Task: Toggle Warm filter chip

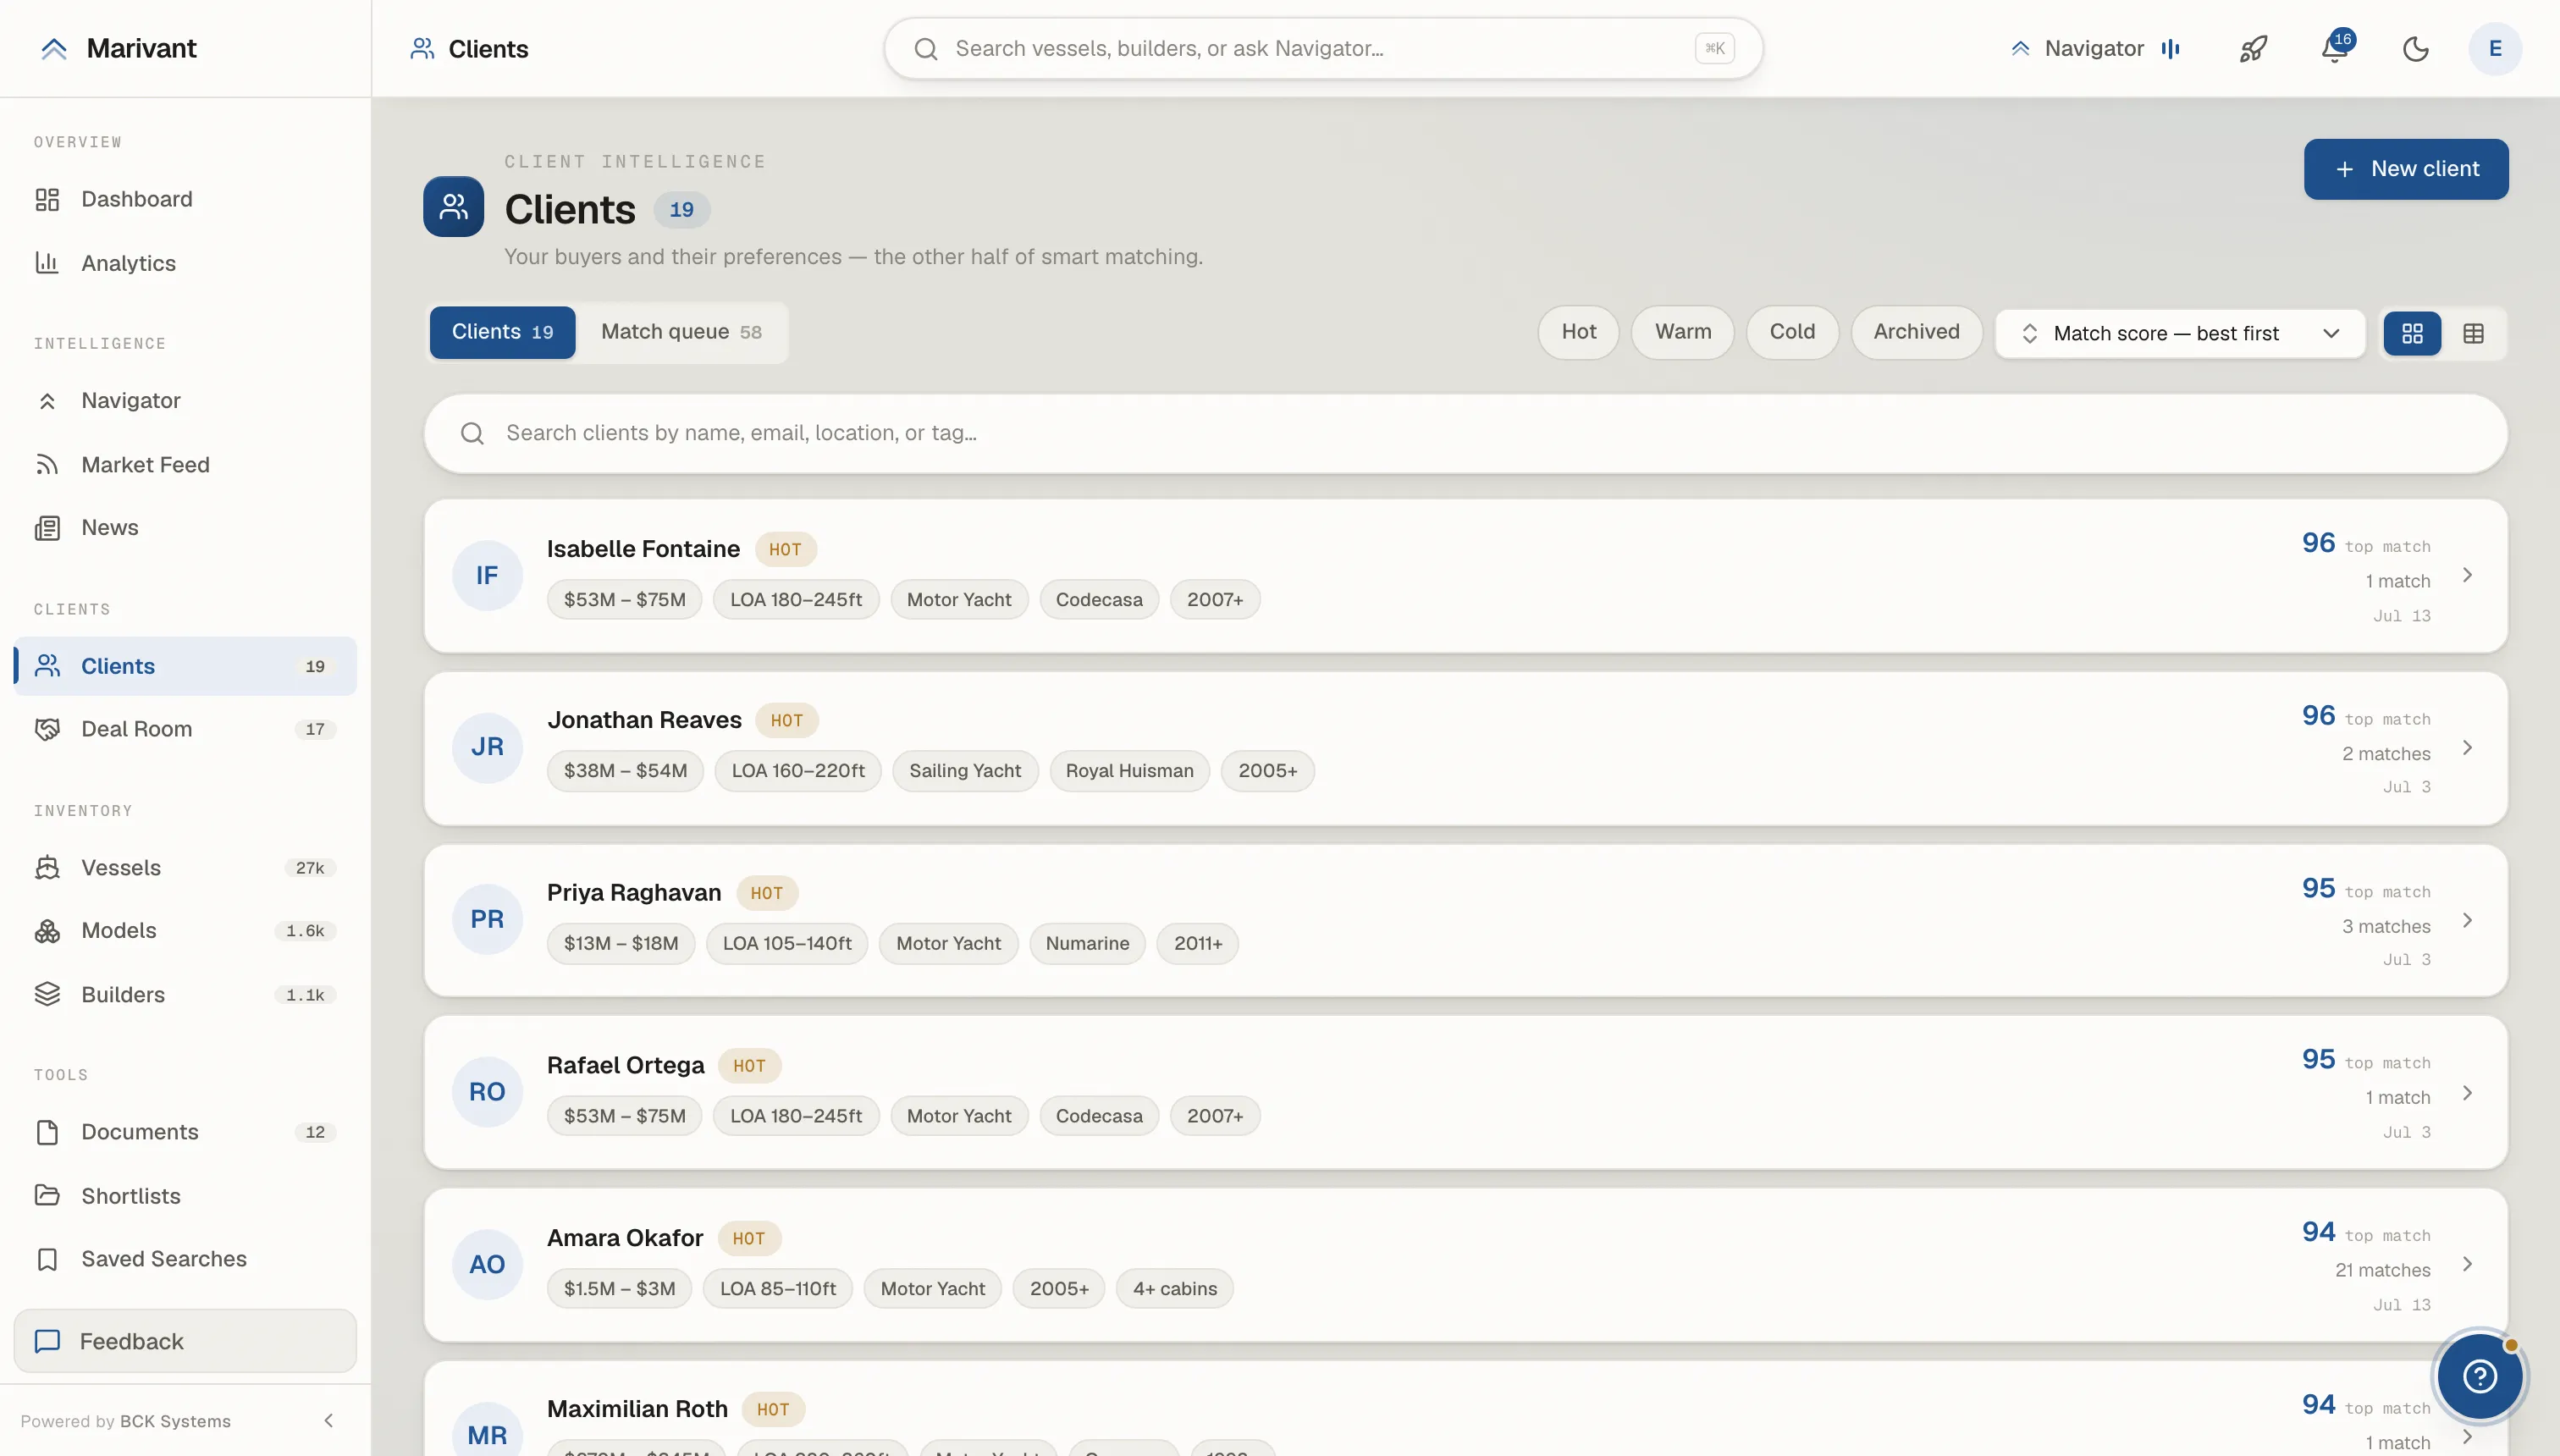Action: pos(1683,332)
